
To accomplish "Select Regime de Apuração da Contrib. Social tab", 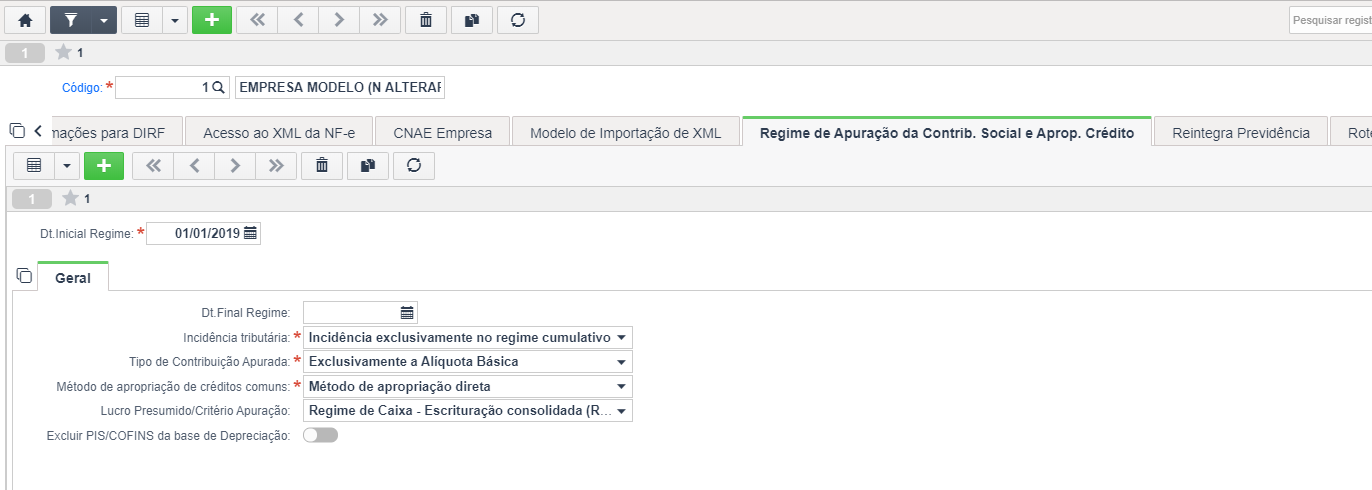I will (x=947, y=132).
